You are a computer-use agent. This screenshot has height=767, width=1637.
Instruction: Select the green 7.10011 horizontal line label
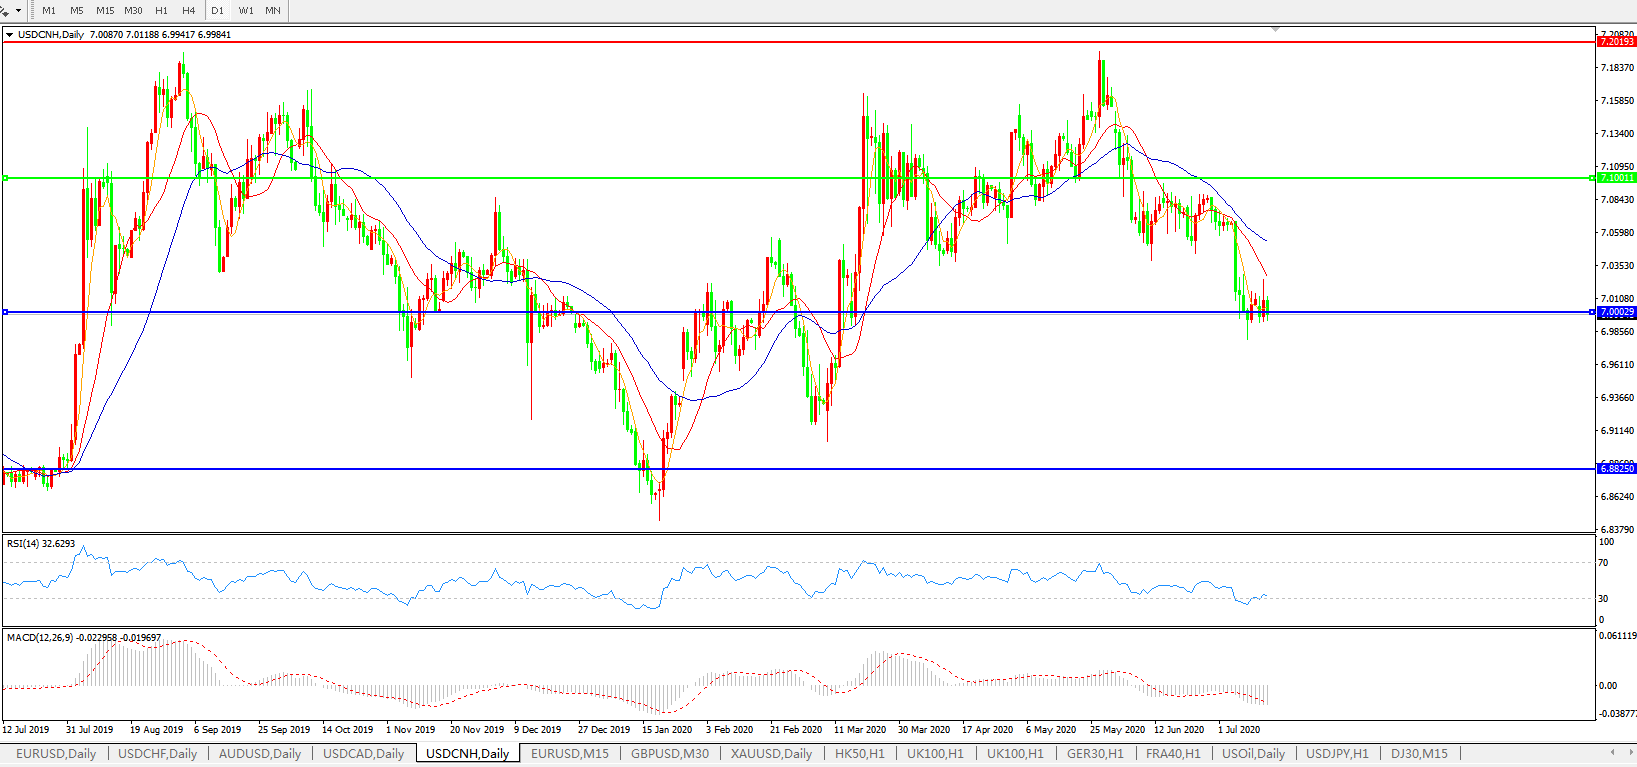coord(1616,178)
